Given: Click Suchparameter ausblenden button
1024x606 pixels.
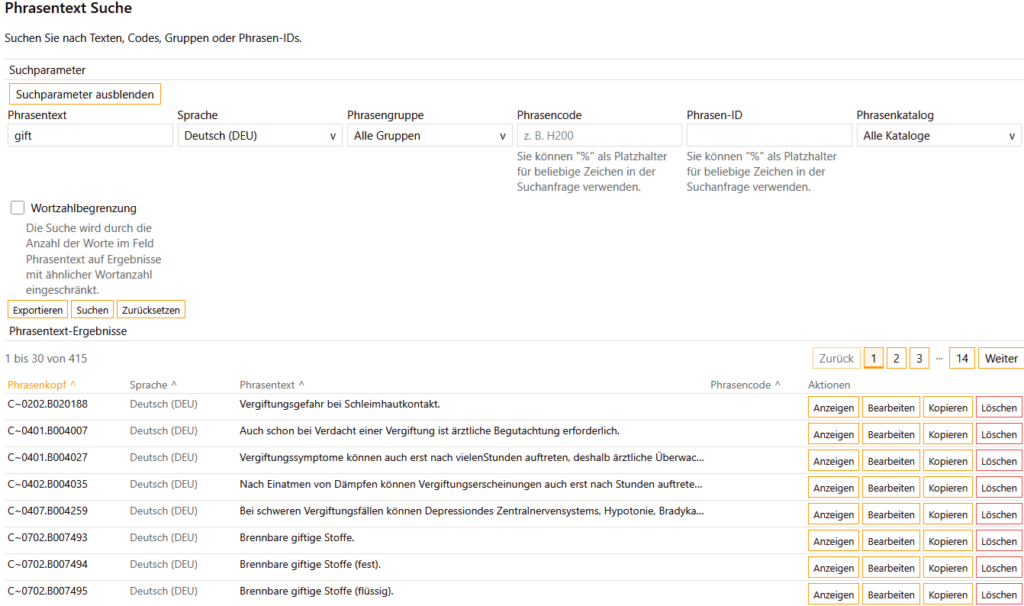Looking at the screenshot, I should click(x=85, y=94).
